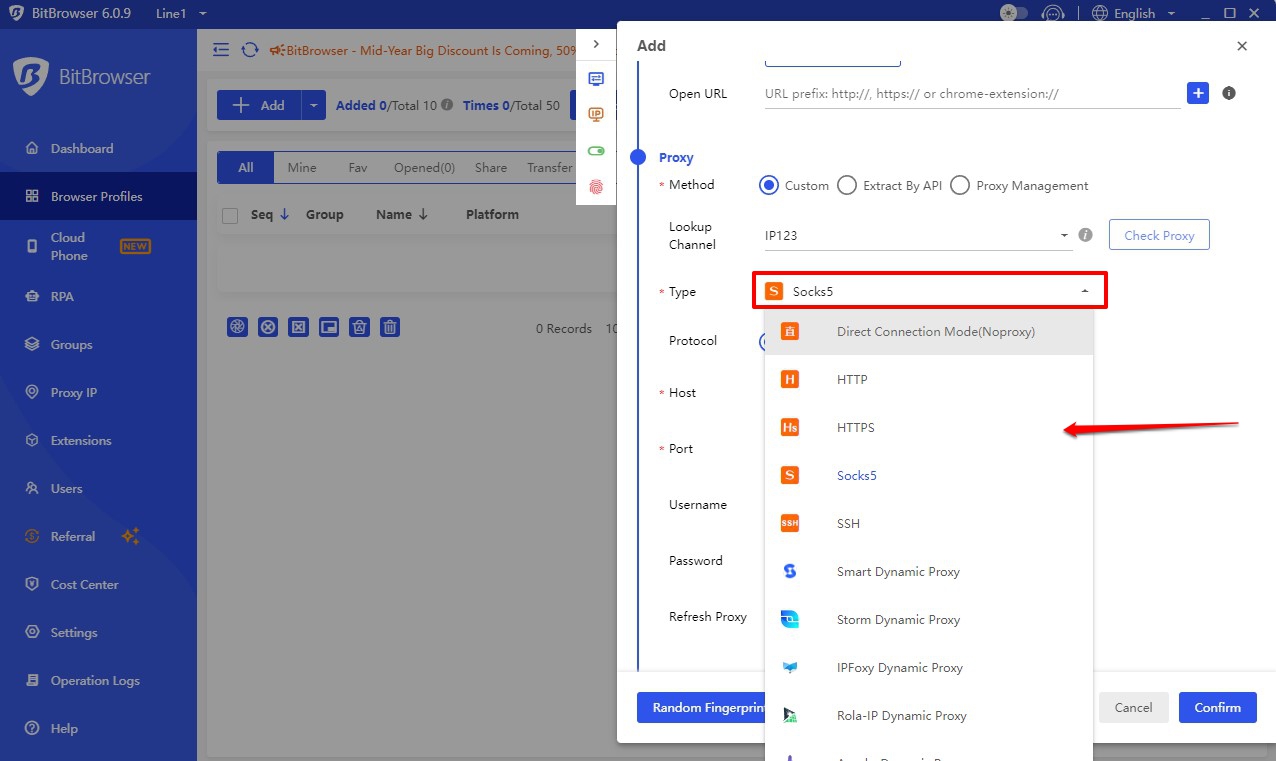1276x761 pixels.
Task: Choose HTTP proxy type
Action: click(929, 379)
